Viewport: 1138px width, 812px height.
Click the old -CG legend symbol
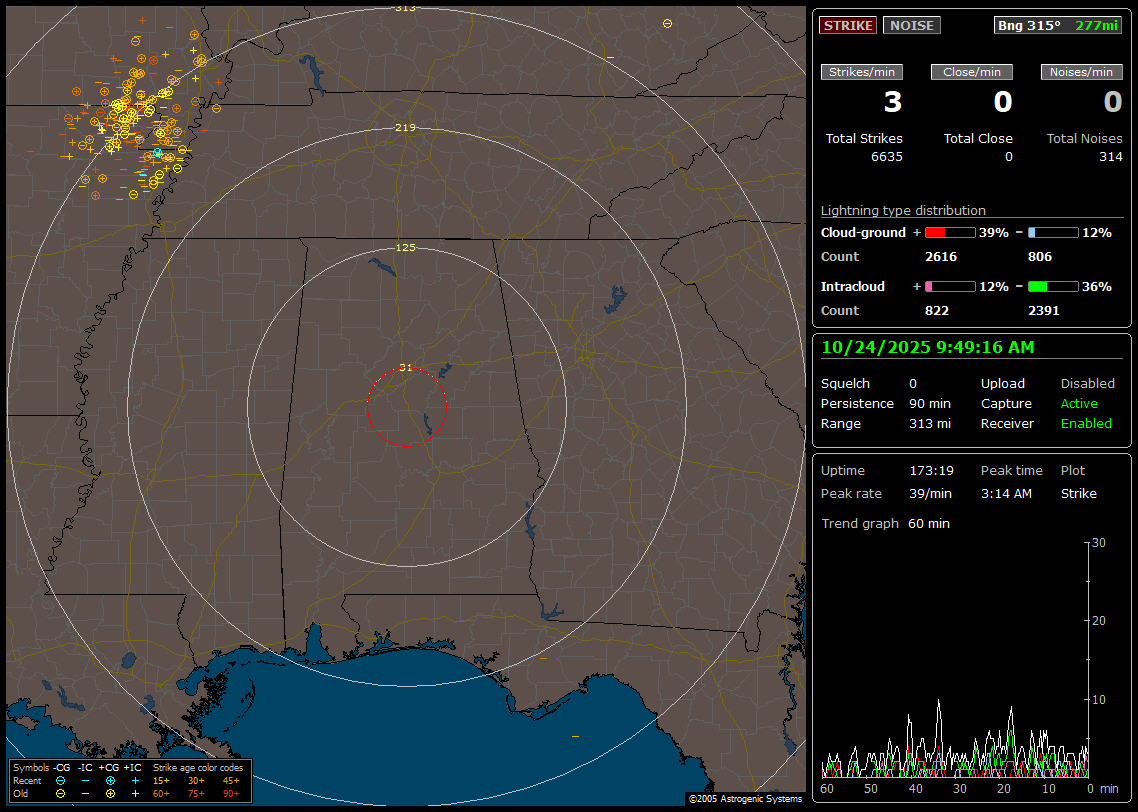click(61, 793)
